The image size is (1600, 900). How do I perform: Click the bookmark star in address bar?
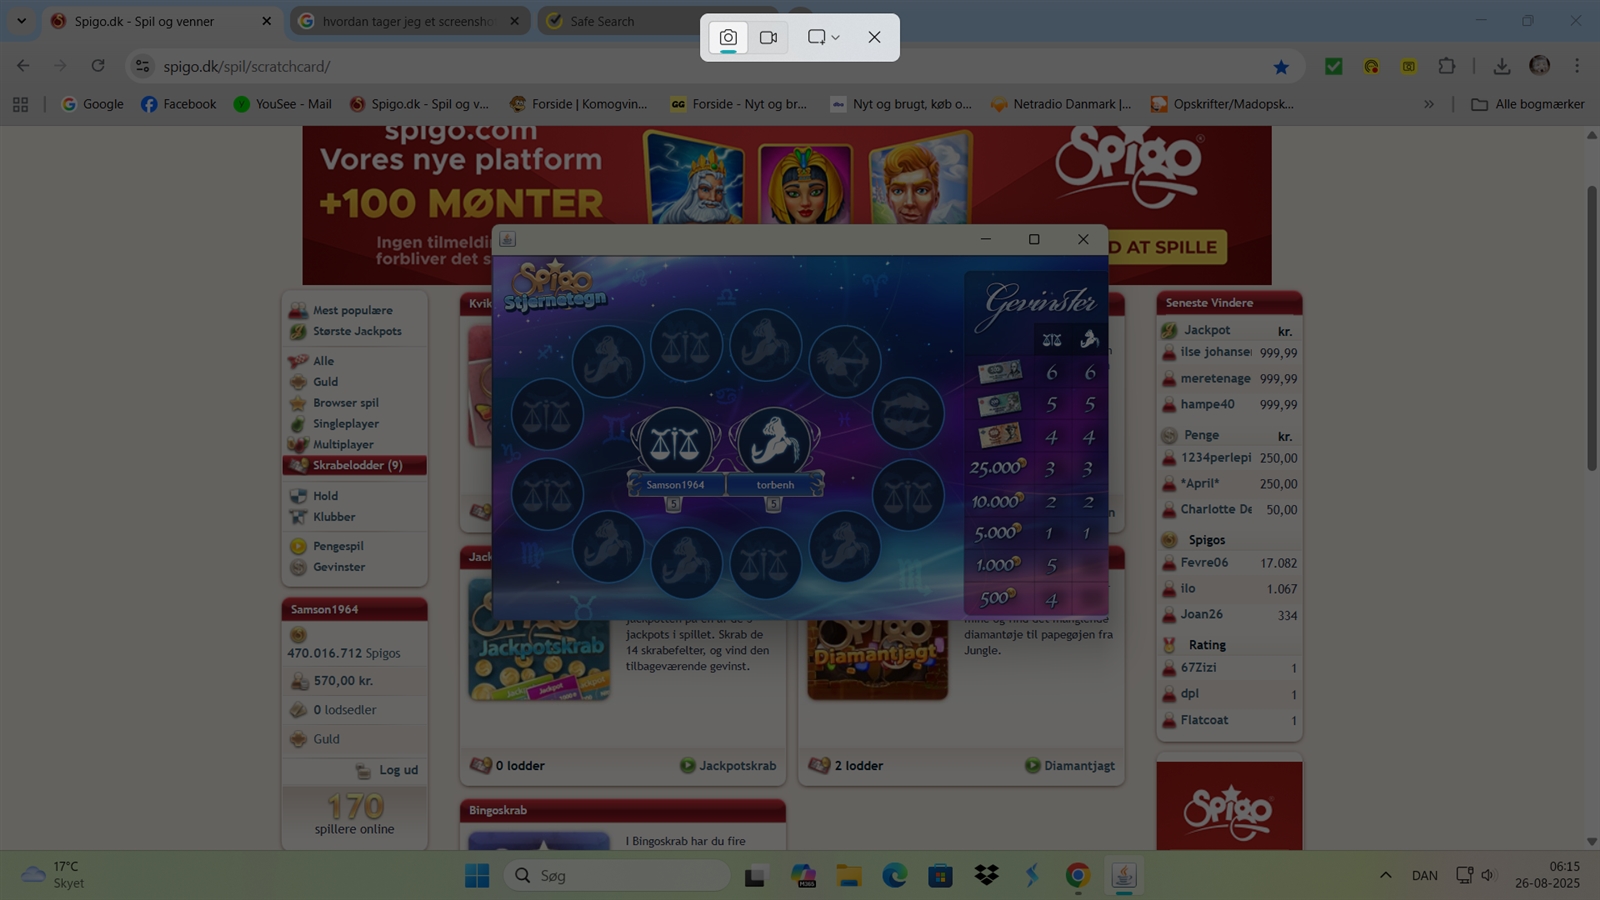(1281, 67)
